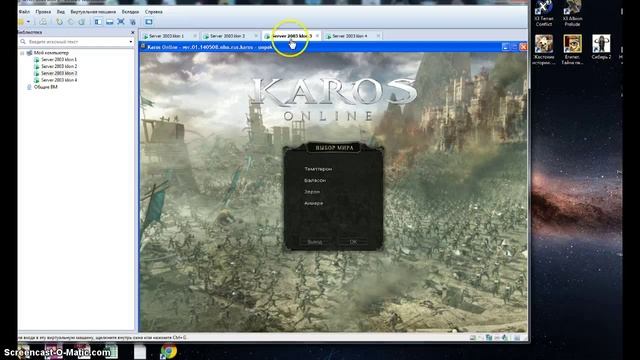Click the Выход button in world dialog
This screenshot has height=360, width=640.
coord(315,242)
